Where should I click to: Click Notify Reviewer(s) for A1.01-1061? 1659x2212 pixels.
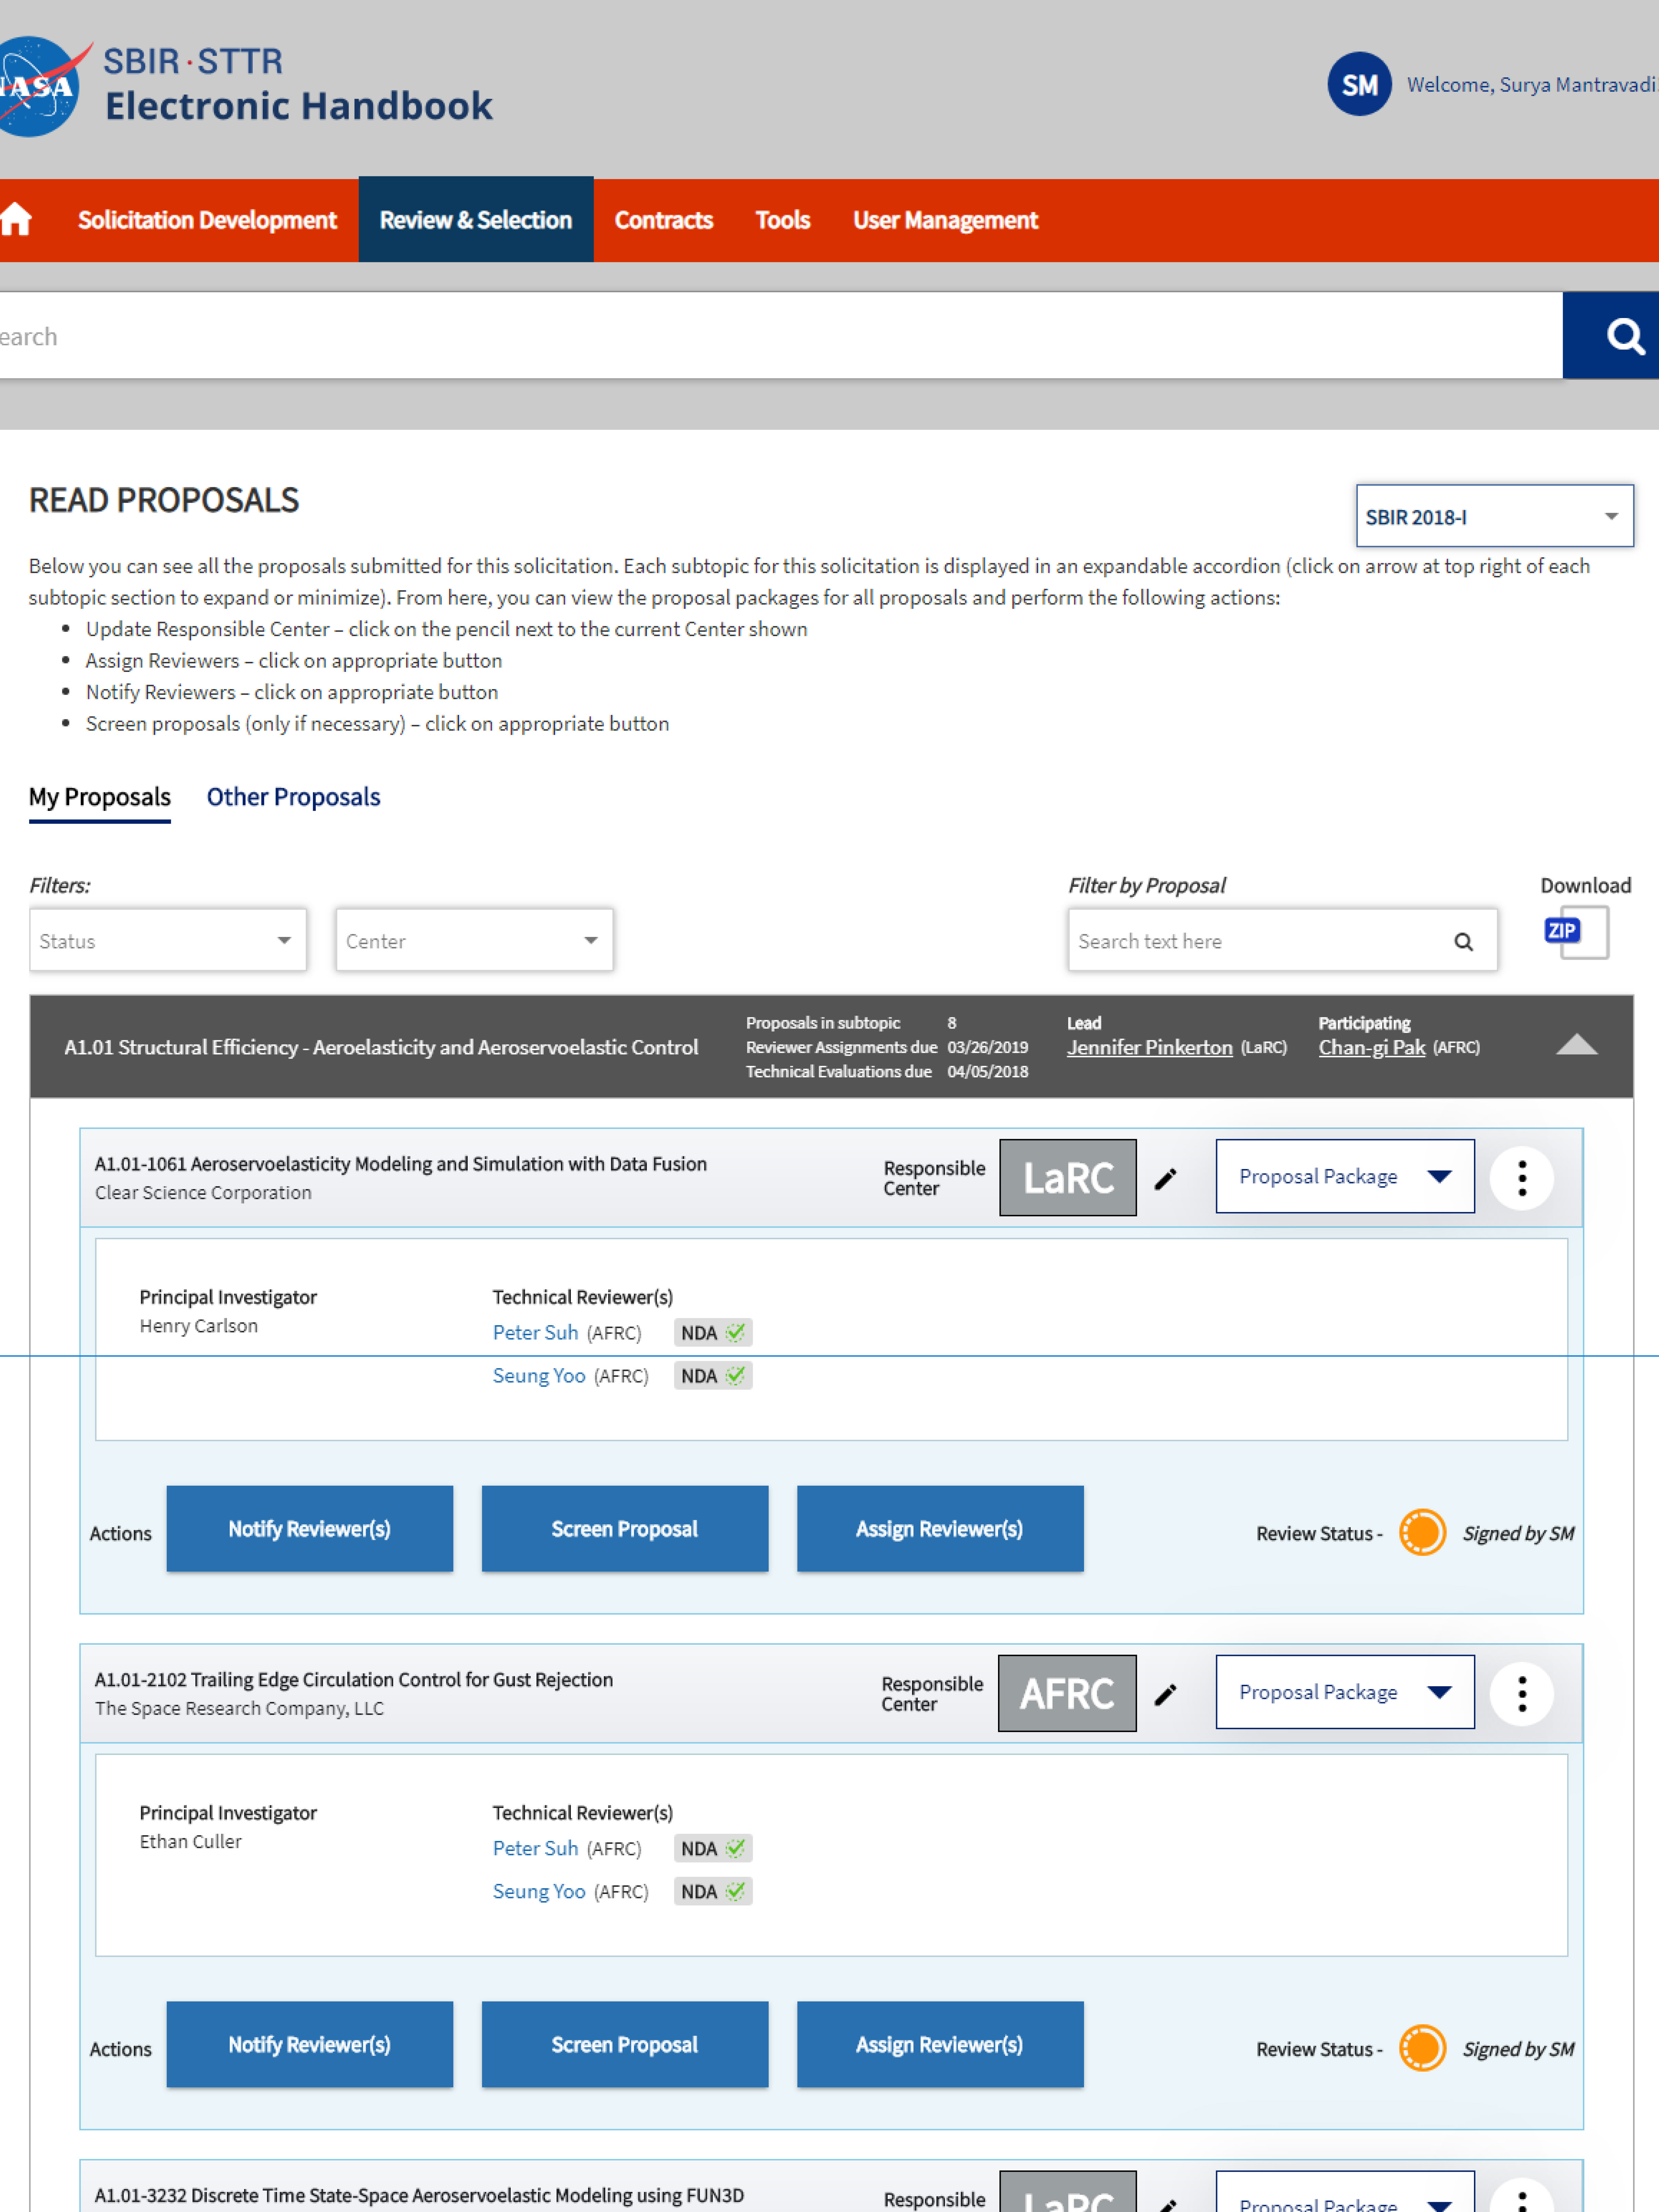[x=309, y=1529]
